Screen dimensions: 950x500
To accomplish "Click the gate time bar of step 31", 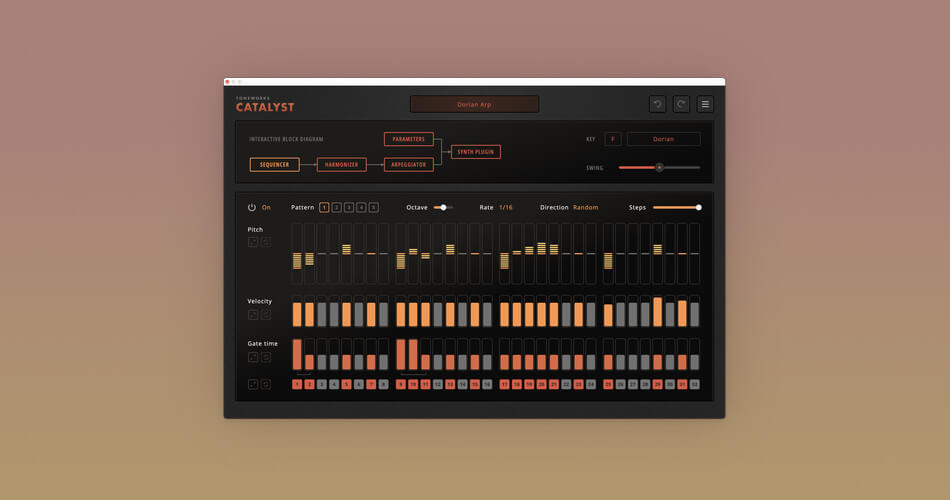I will [x=682, y=362].
